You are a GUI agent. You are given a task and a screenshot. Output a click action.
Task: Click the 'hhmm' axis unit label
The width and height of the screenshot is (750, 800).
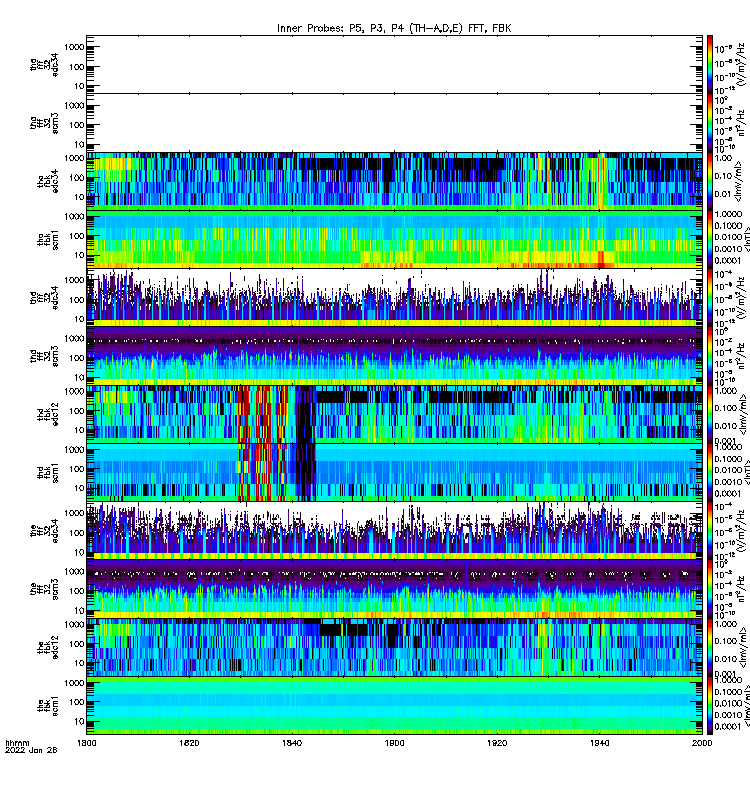[17, 743]
